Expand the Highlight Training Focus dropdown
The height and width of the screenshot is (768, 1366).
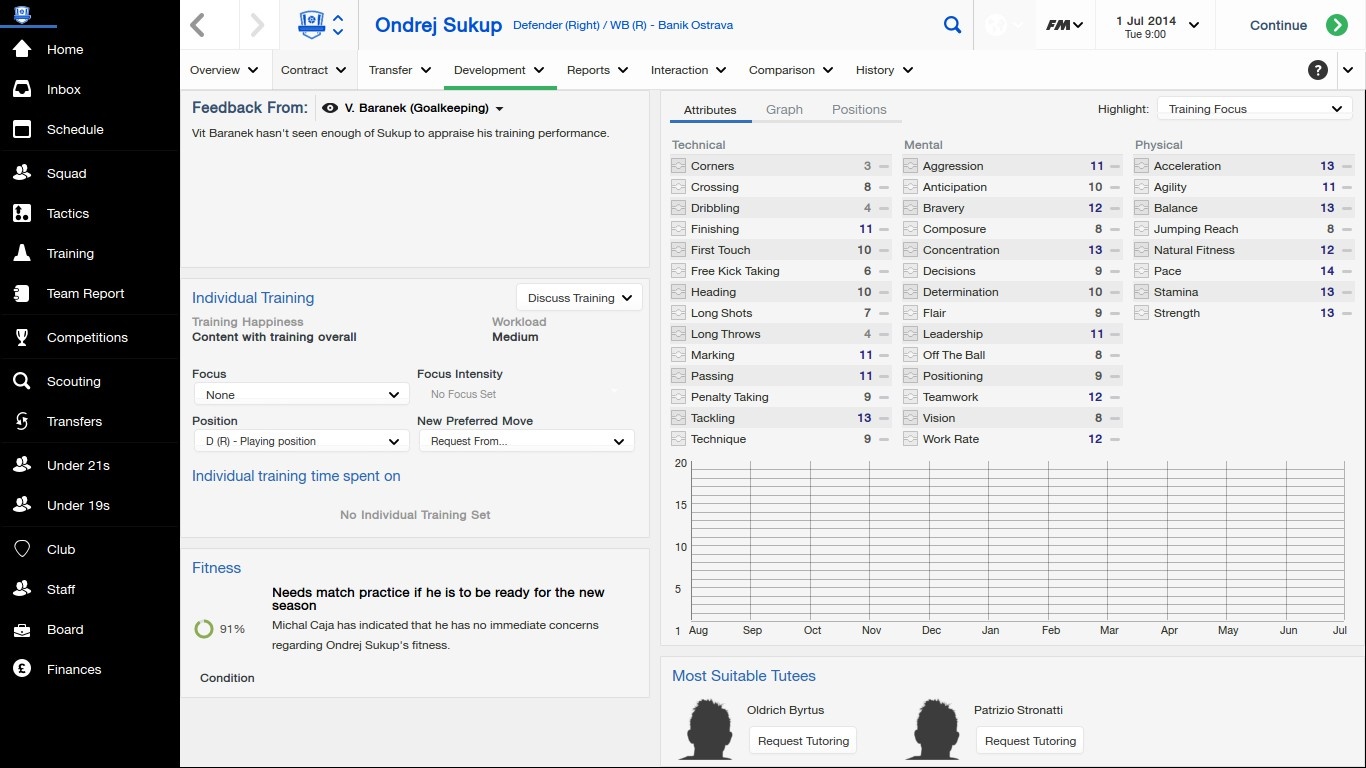click(1254, 109)
